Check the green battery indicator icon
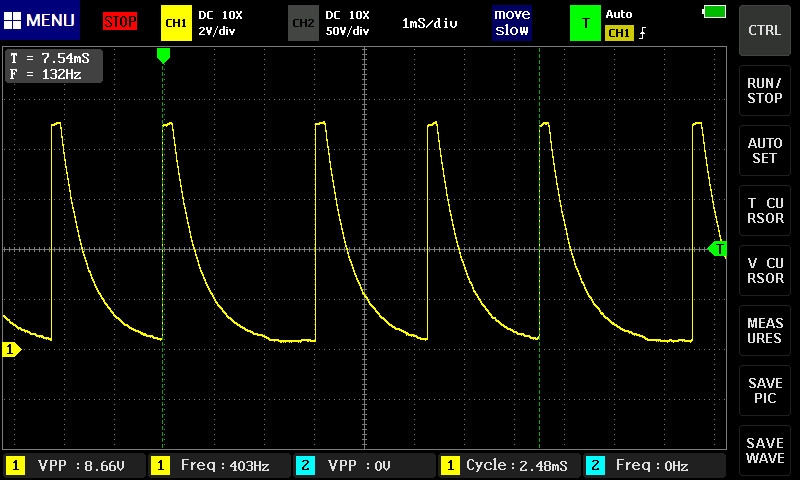This screenshot has height=480, width=800. click(x=714, y=12)
